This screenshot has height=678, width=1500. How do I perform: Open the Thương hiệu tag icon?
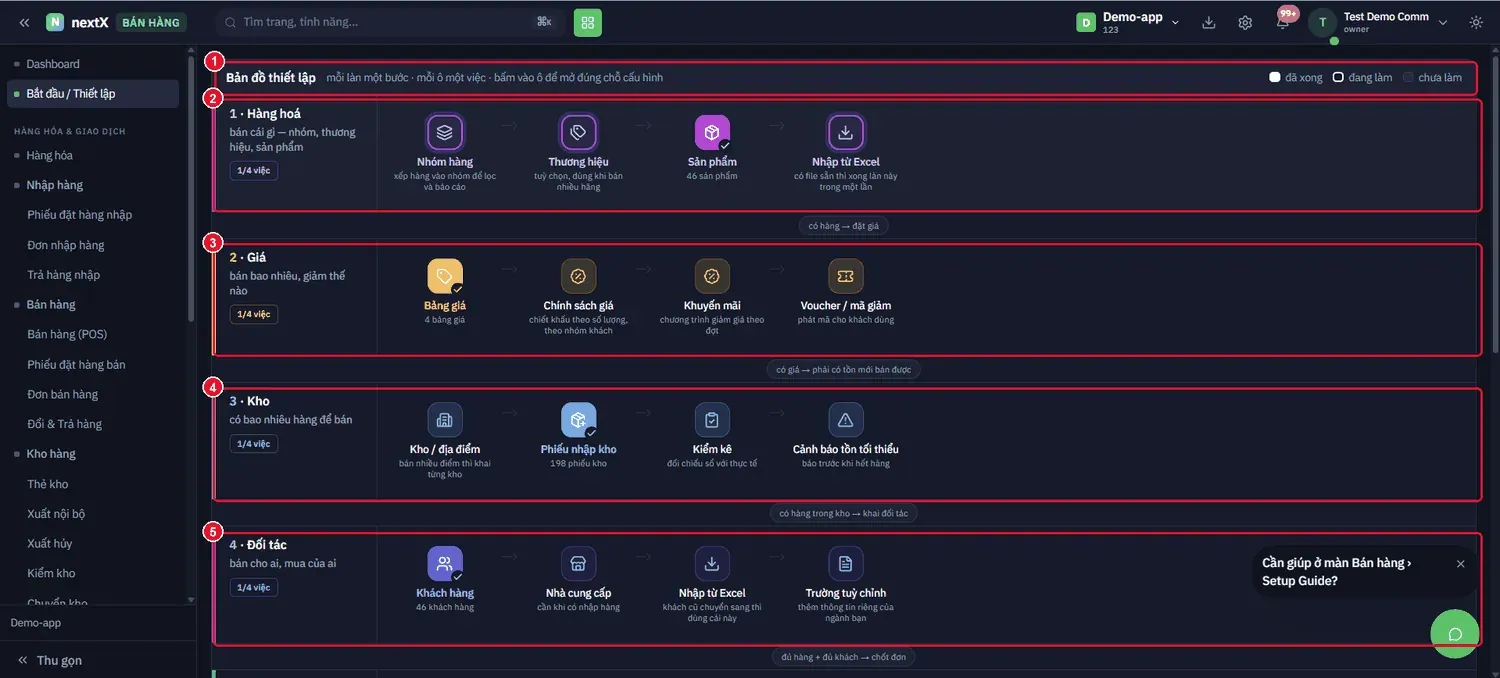click(579, 132)
